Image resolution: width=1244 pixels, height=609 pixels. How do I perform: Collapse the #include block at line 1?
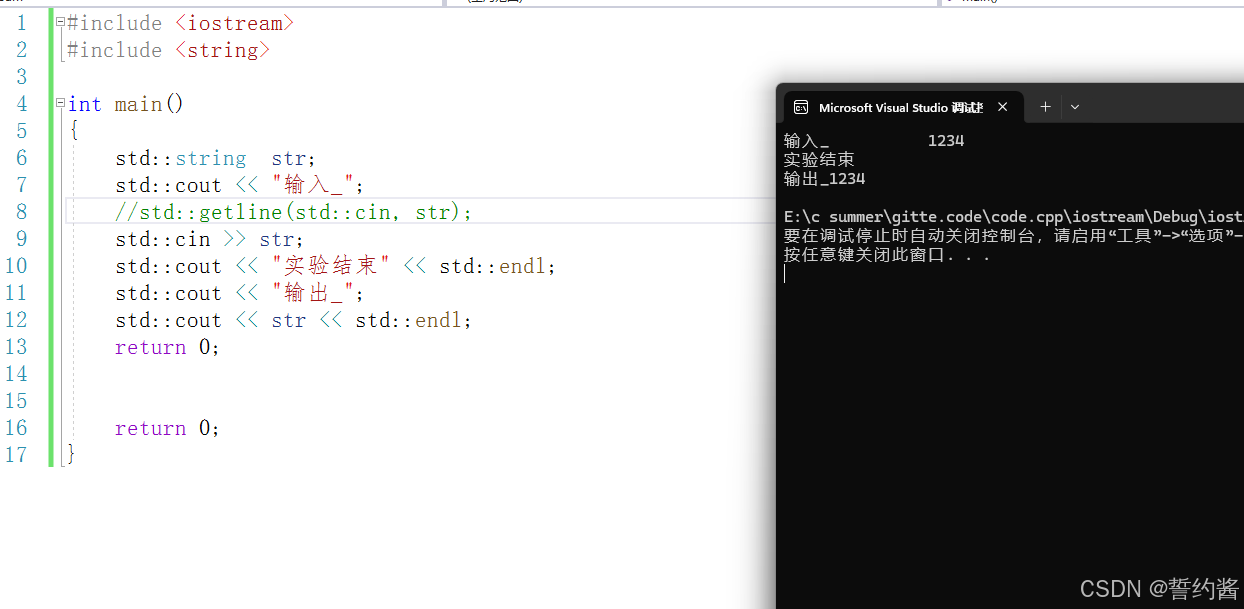[59, 19]
